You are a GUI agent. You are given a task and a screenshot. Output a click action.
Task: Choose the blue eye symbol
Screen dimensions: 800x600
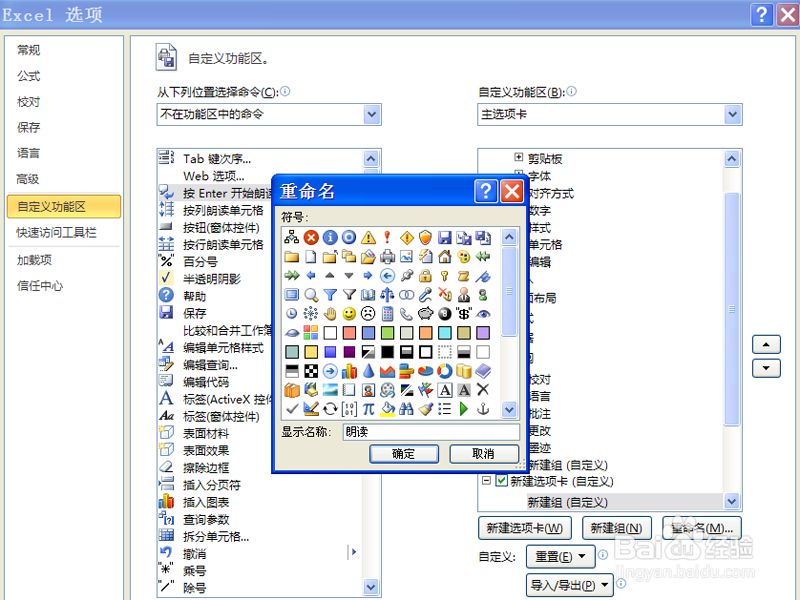point(483,314)
